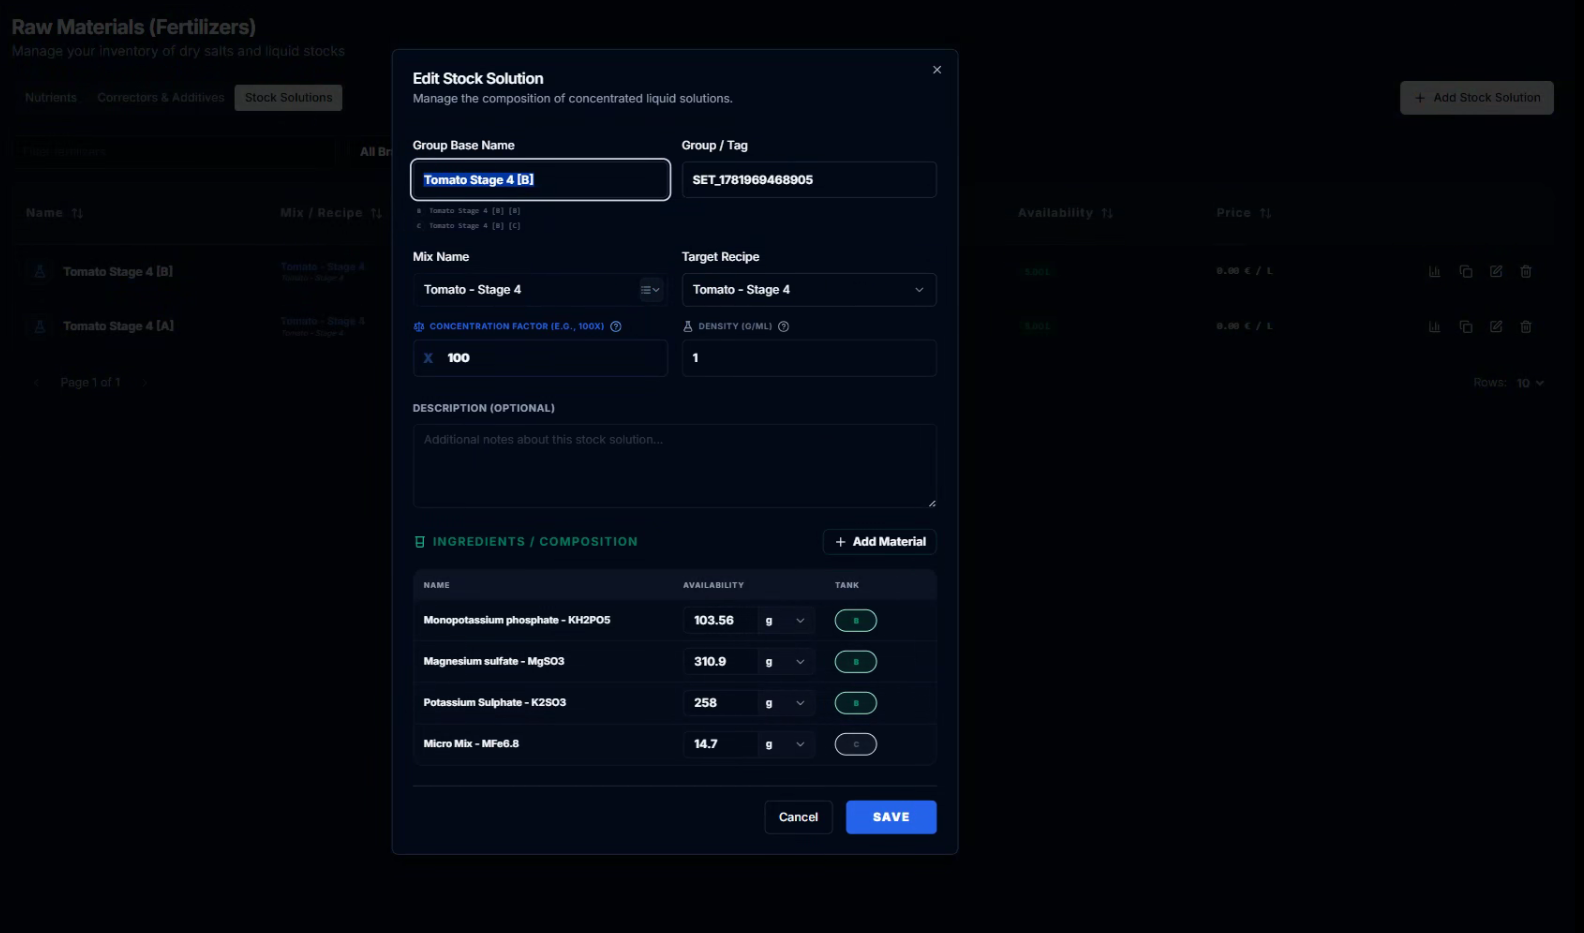
Task: Open the Target Recipe dropdown
Action: [809, 290]
